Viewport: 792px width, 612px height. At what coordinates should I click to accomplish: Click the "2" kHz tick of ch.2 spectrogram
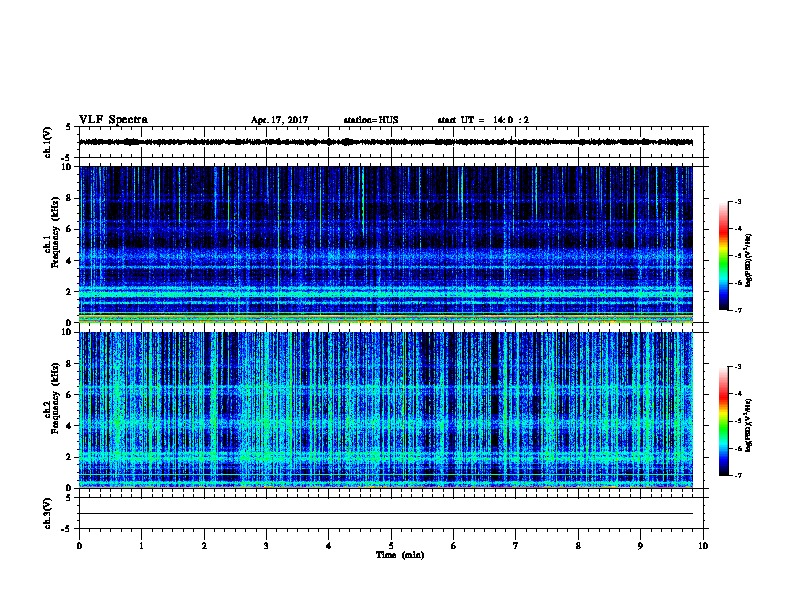coord(69,457)
